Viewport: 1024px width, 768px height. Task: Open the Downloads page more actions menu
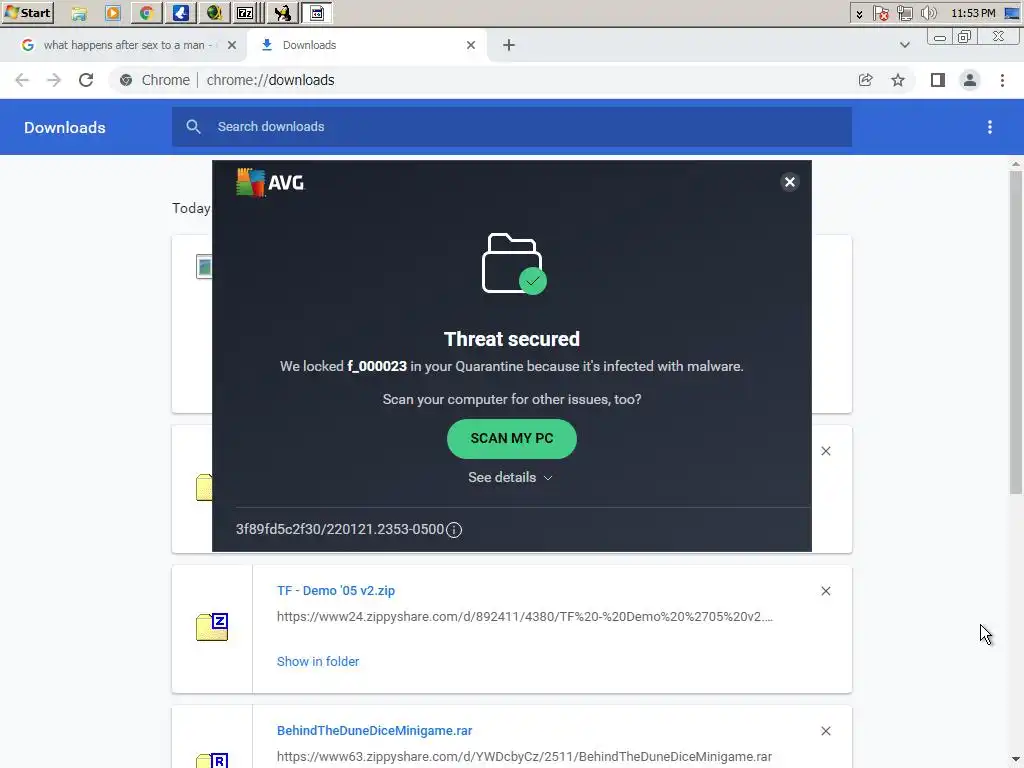989,127
